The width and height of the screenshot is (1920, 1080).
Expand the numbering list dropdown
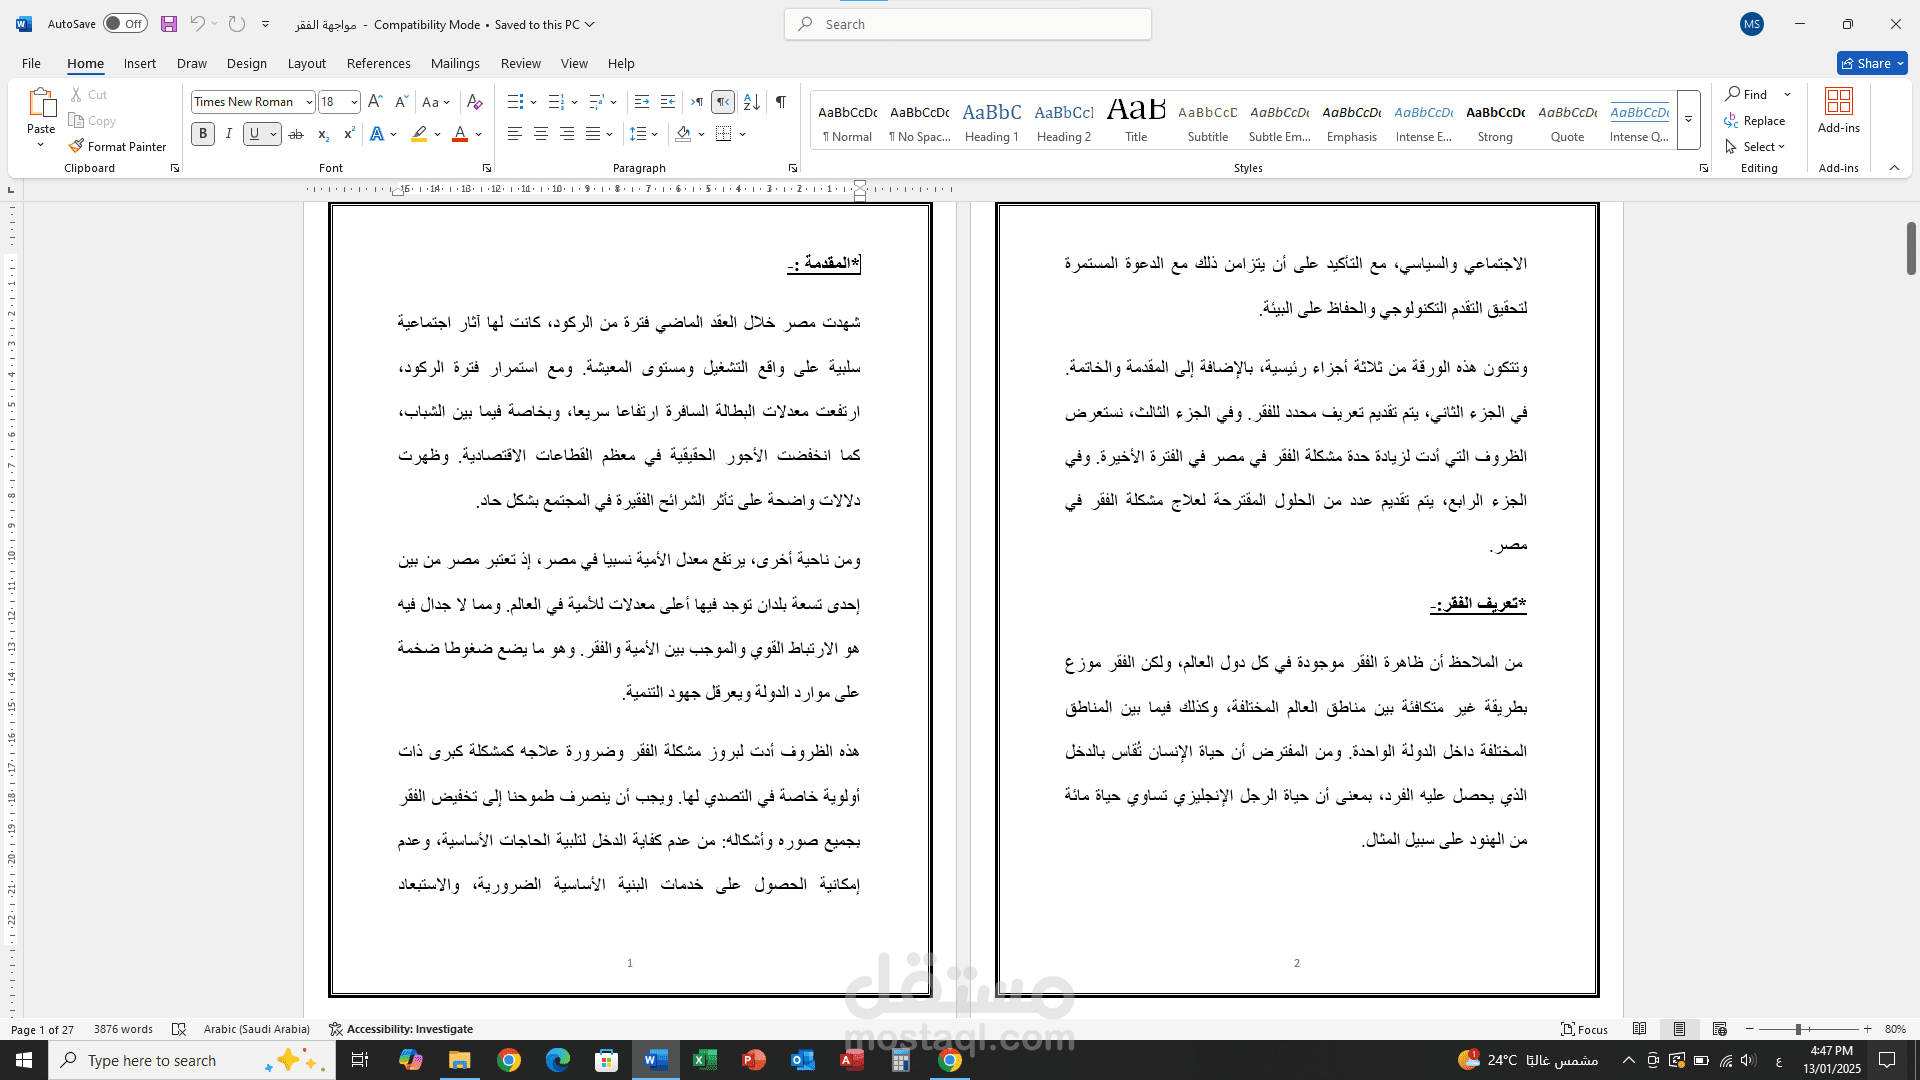click(x=574, y=102)
